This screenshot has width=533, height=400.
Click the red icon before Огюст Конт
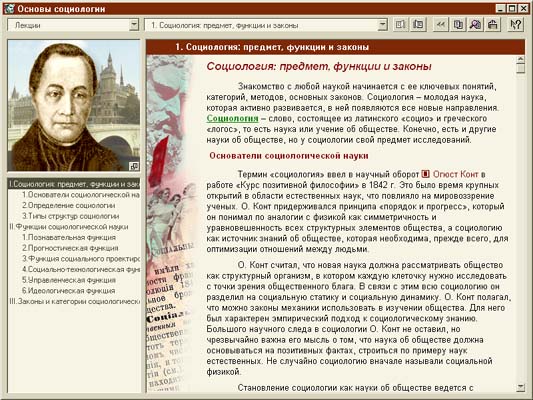point(425,174)
